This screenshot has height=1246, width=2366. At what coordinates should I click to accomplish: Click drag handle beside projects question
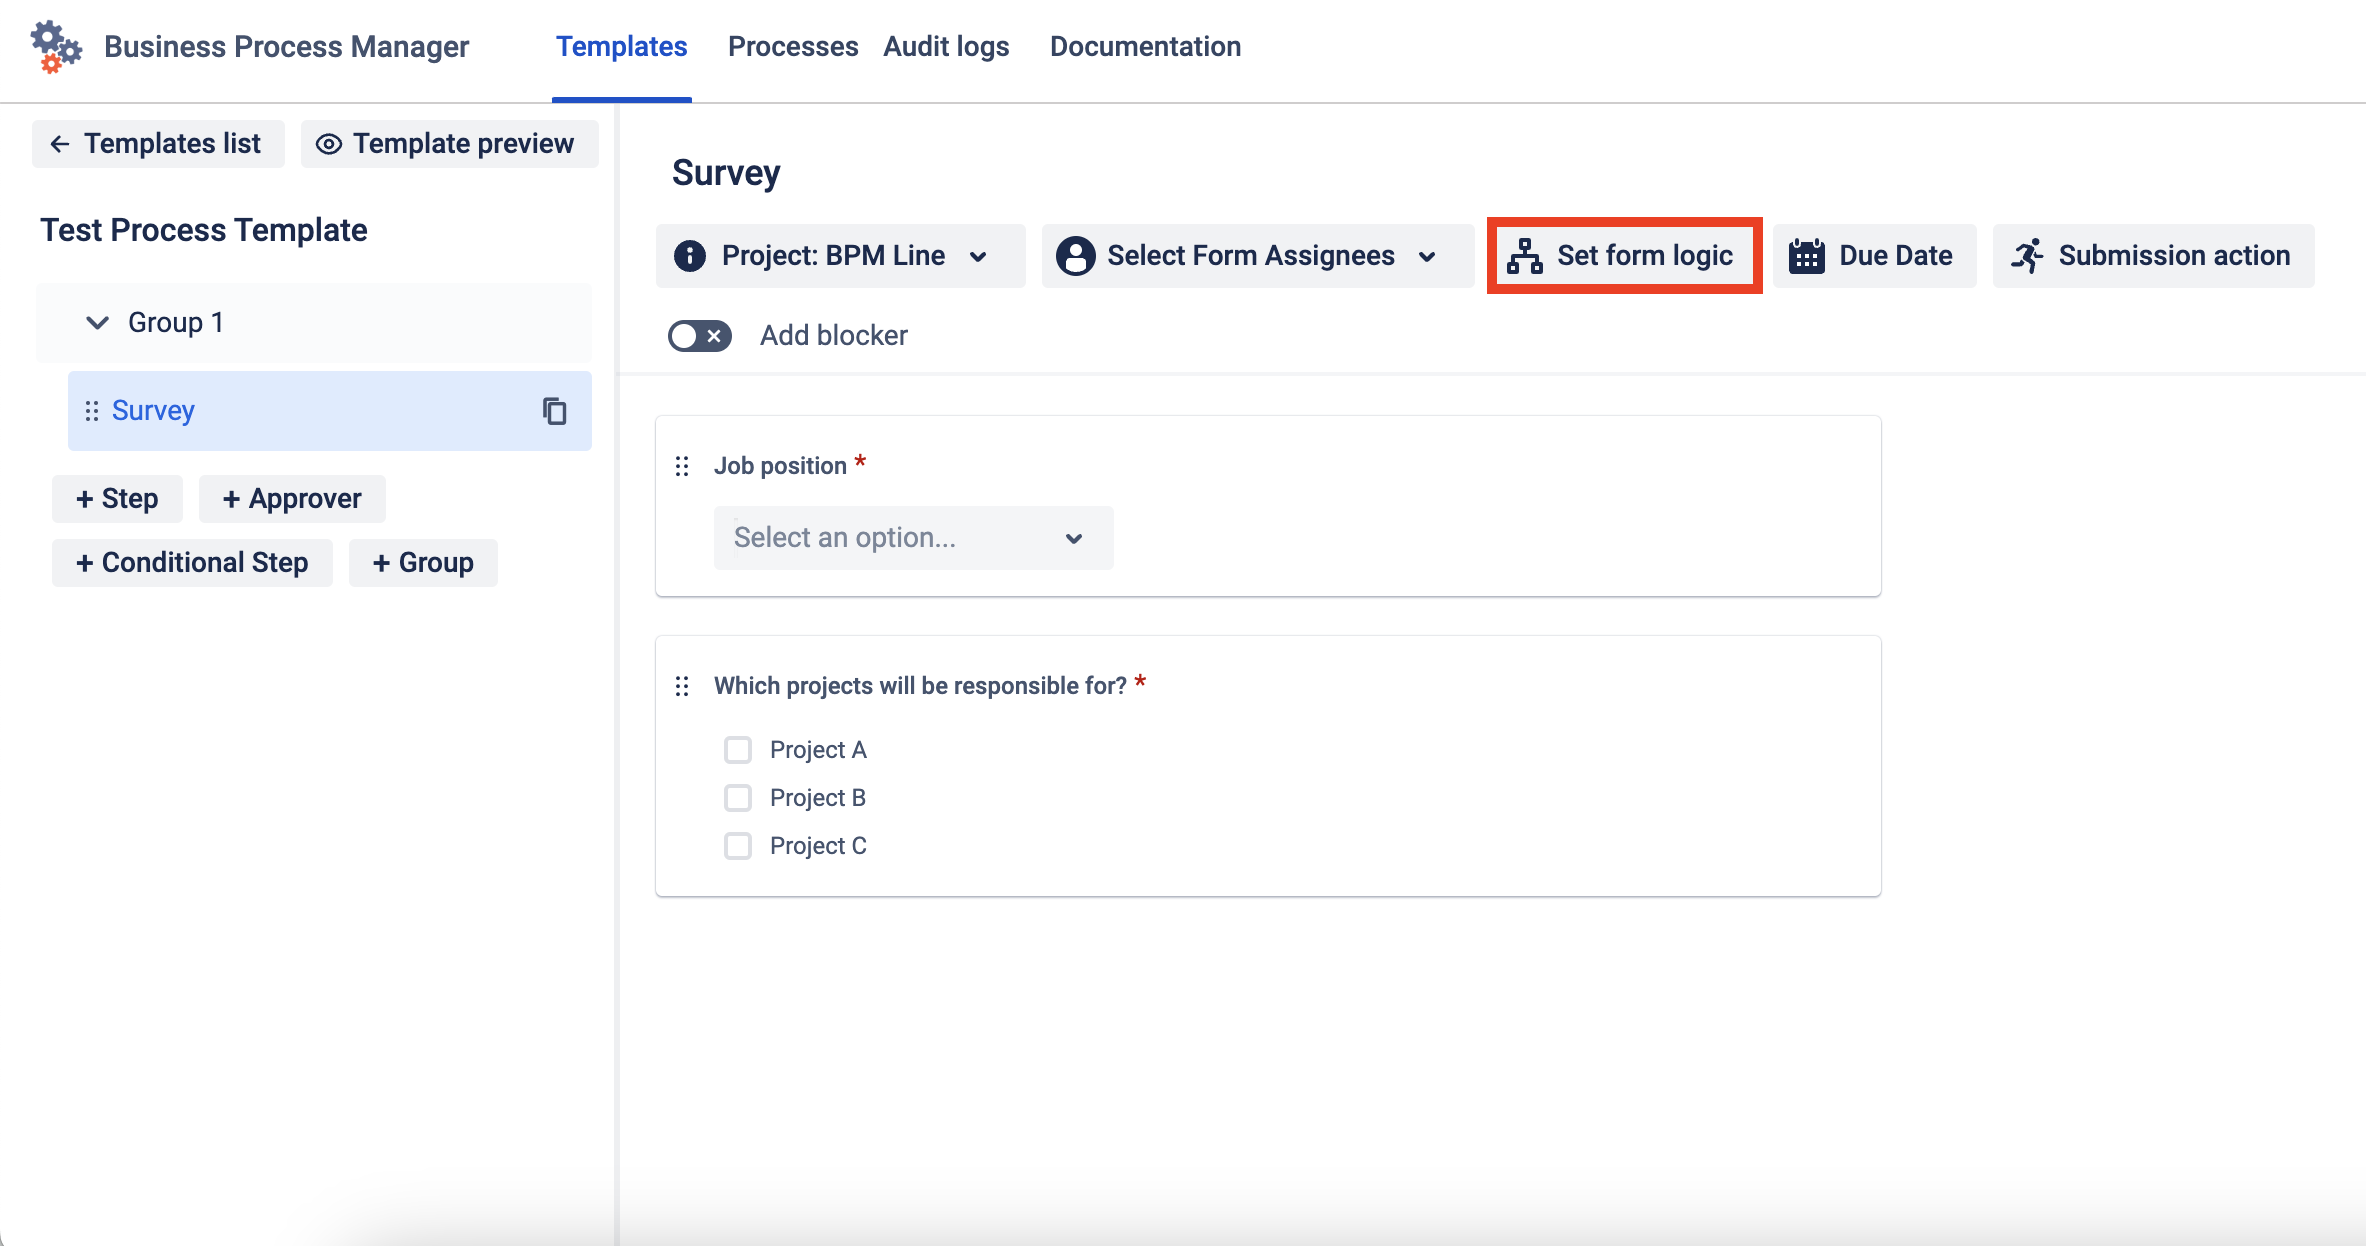(682, 686)
